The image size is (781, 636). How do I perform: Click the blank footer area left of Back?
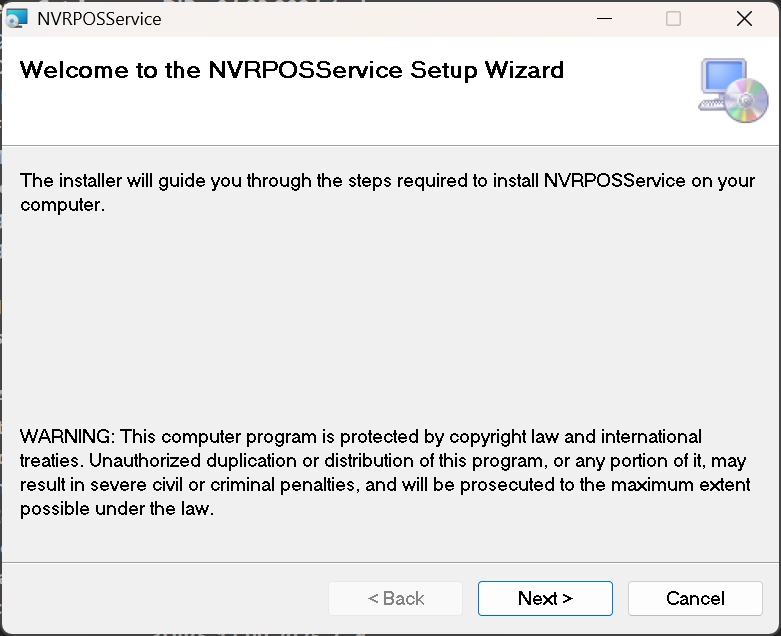[160, 598]
